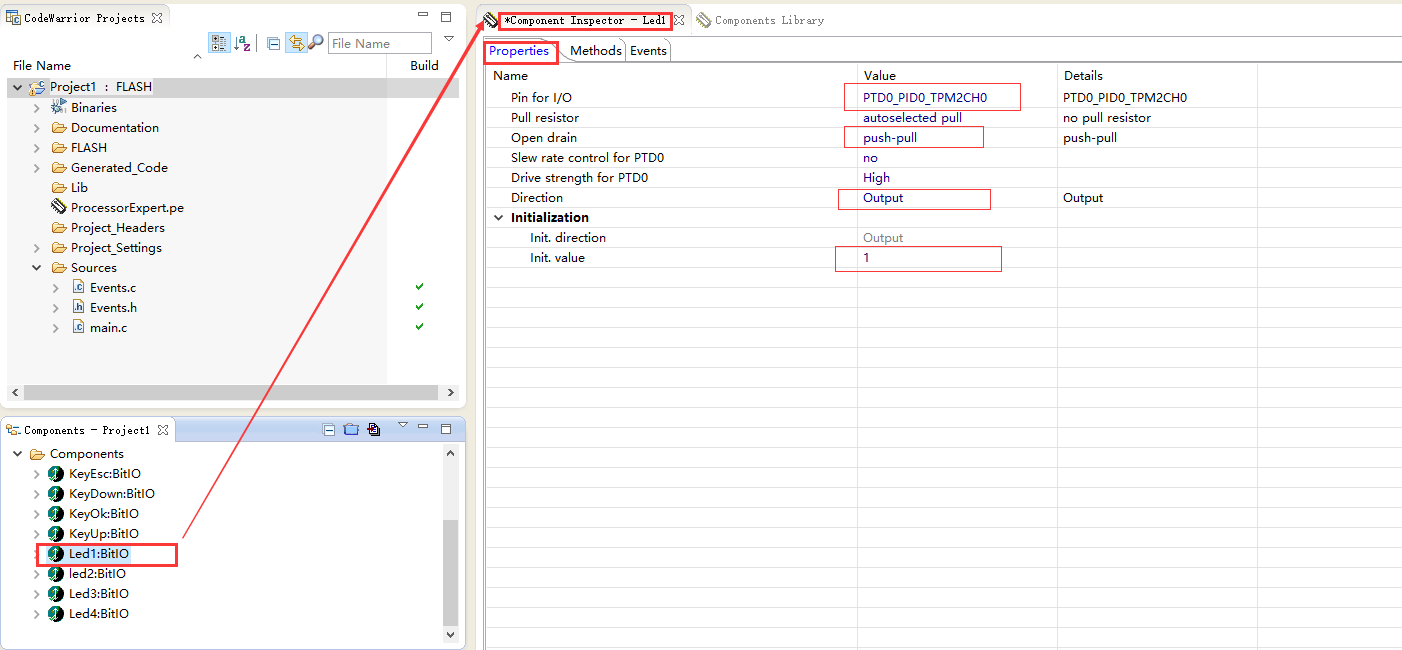Select the Project_Headers folder

click(117, 228)
